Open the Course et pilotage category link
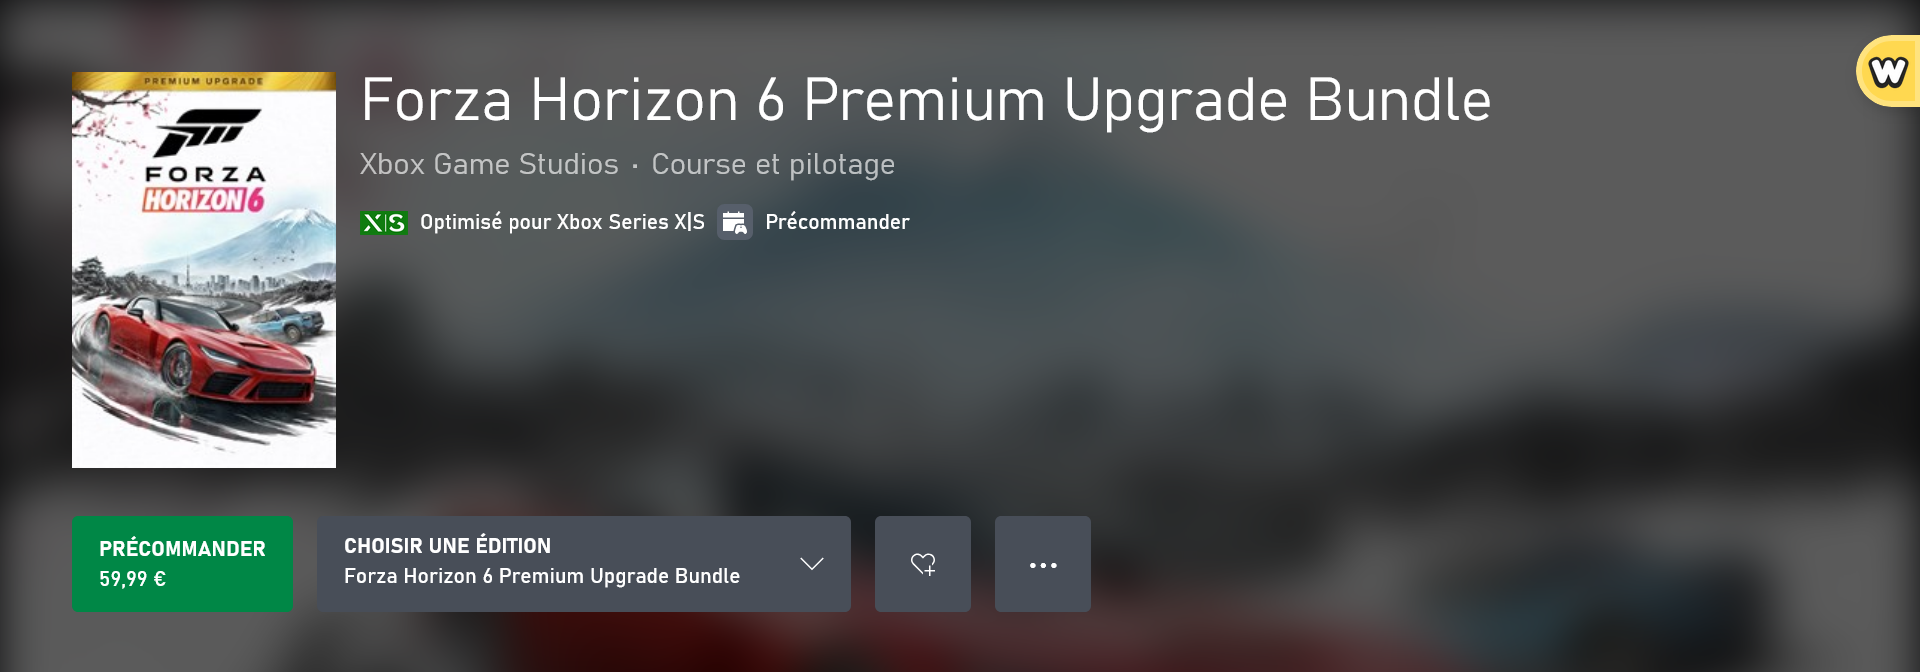The width and height of the screenshot is (1920, 672). click(773, 164)
